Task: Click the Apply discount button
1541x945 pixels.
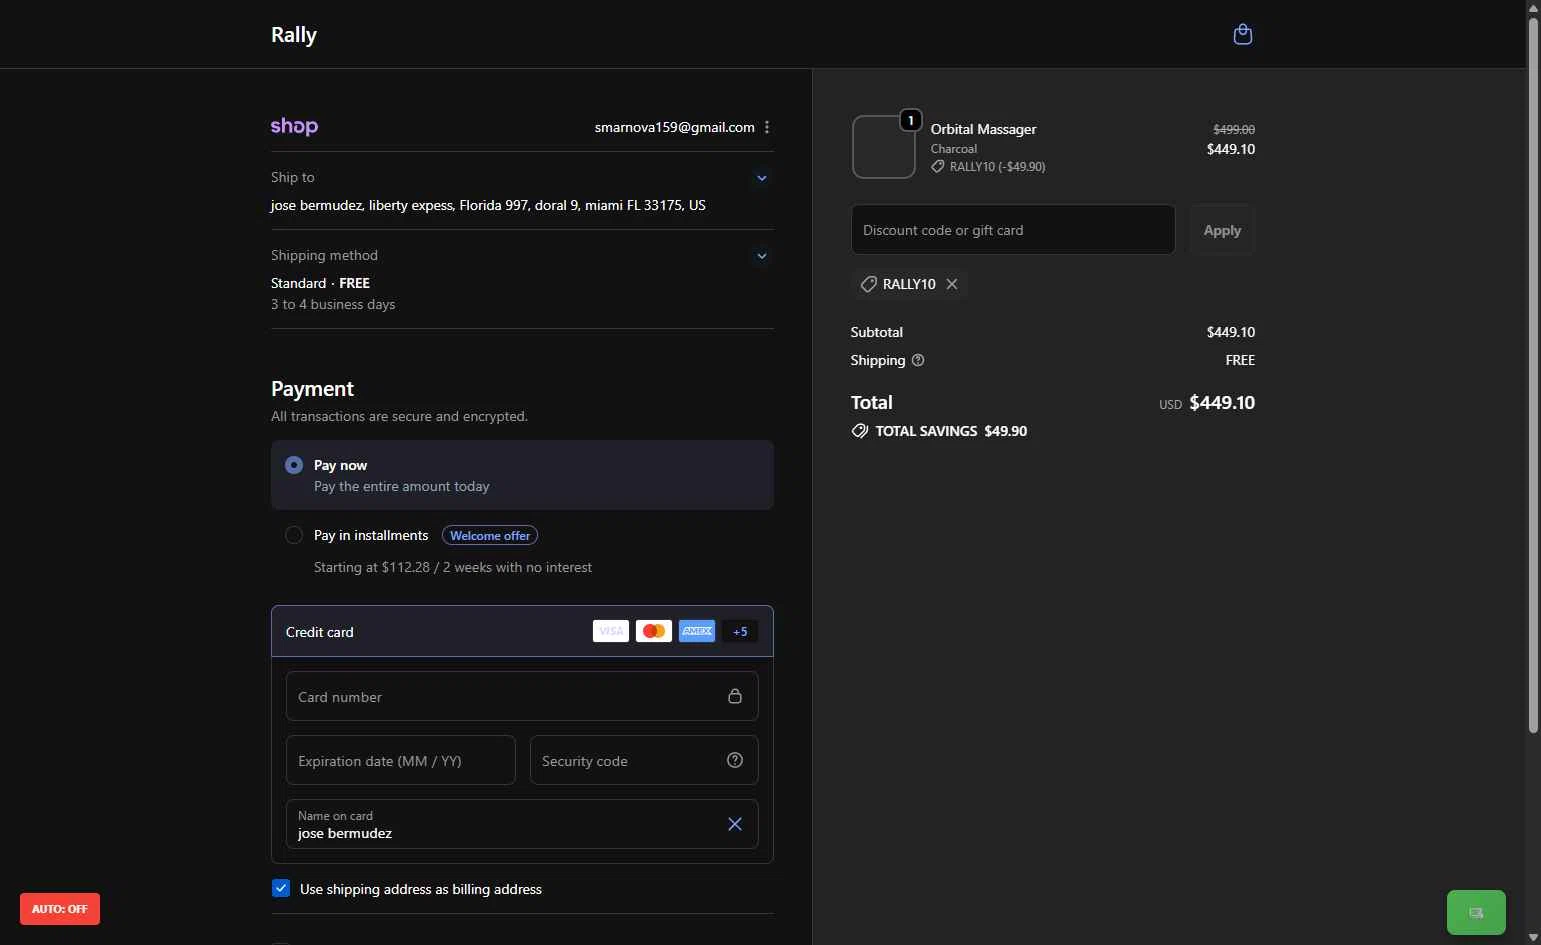Action: 1222,229
